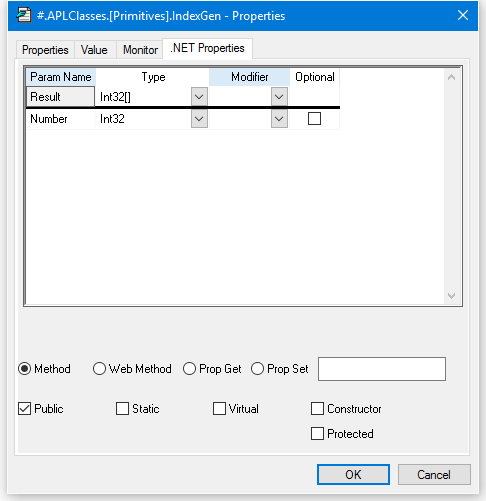Click the Dyalog properties window title icon

(x=24, y=15)
